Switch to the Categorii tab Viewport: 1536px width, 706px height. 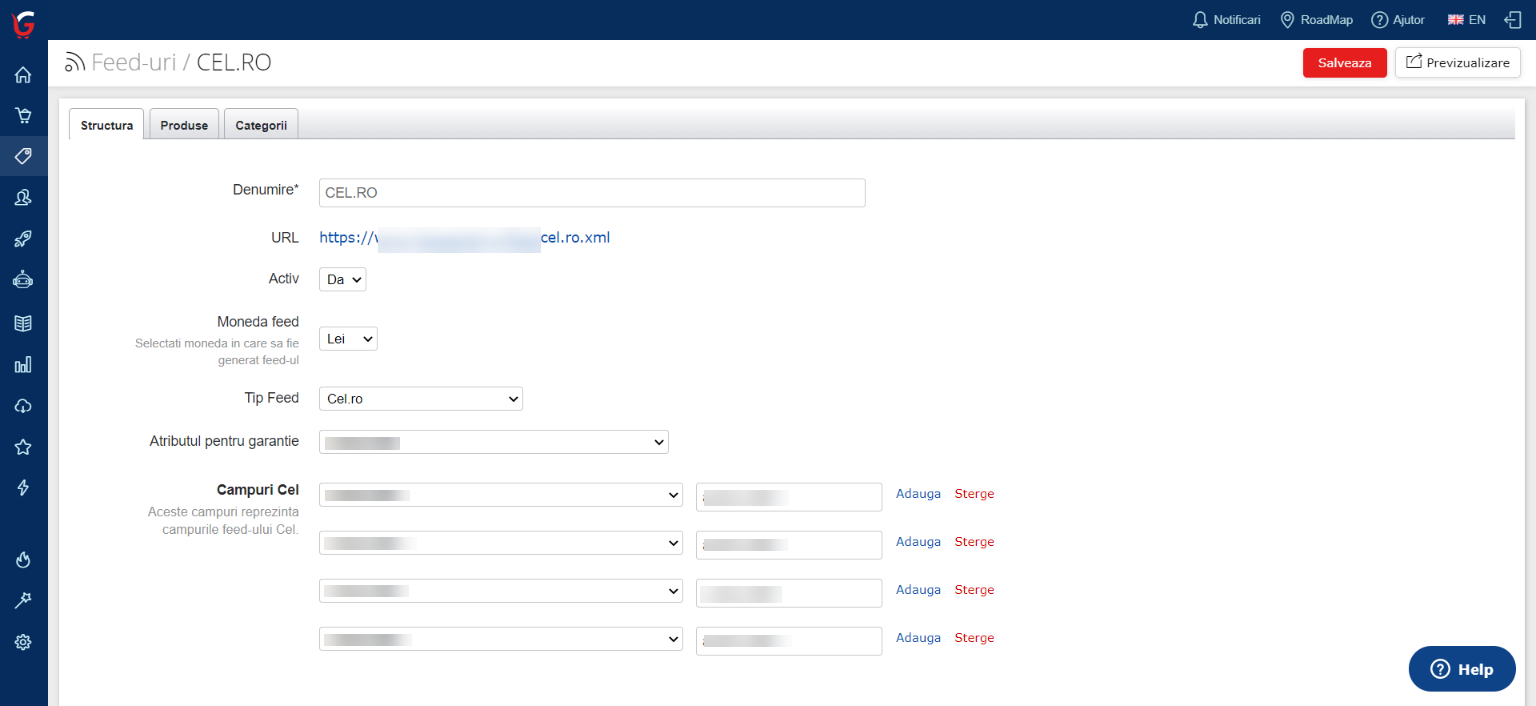tap(261, 125)
